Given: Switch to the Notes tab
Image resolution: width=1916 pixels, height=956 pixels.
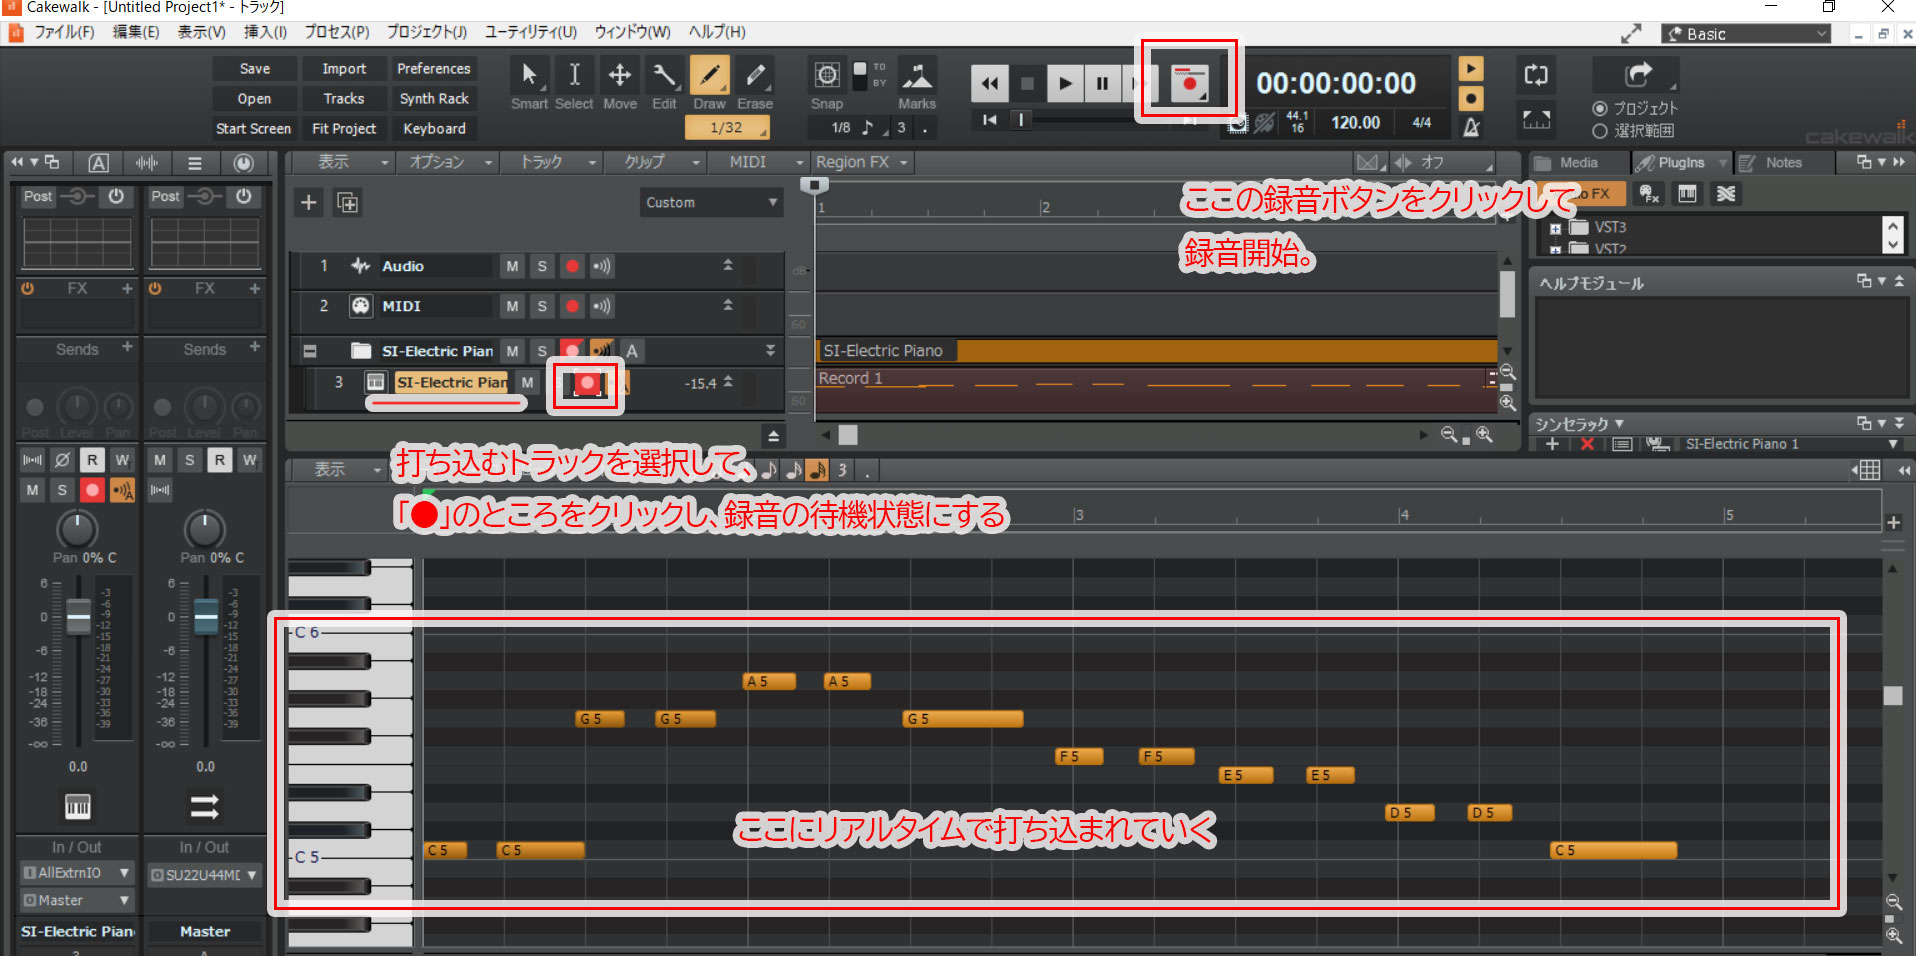Looking at the screenshot, I should [x=1782, y=162].
